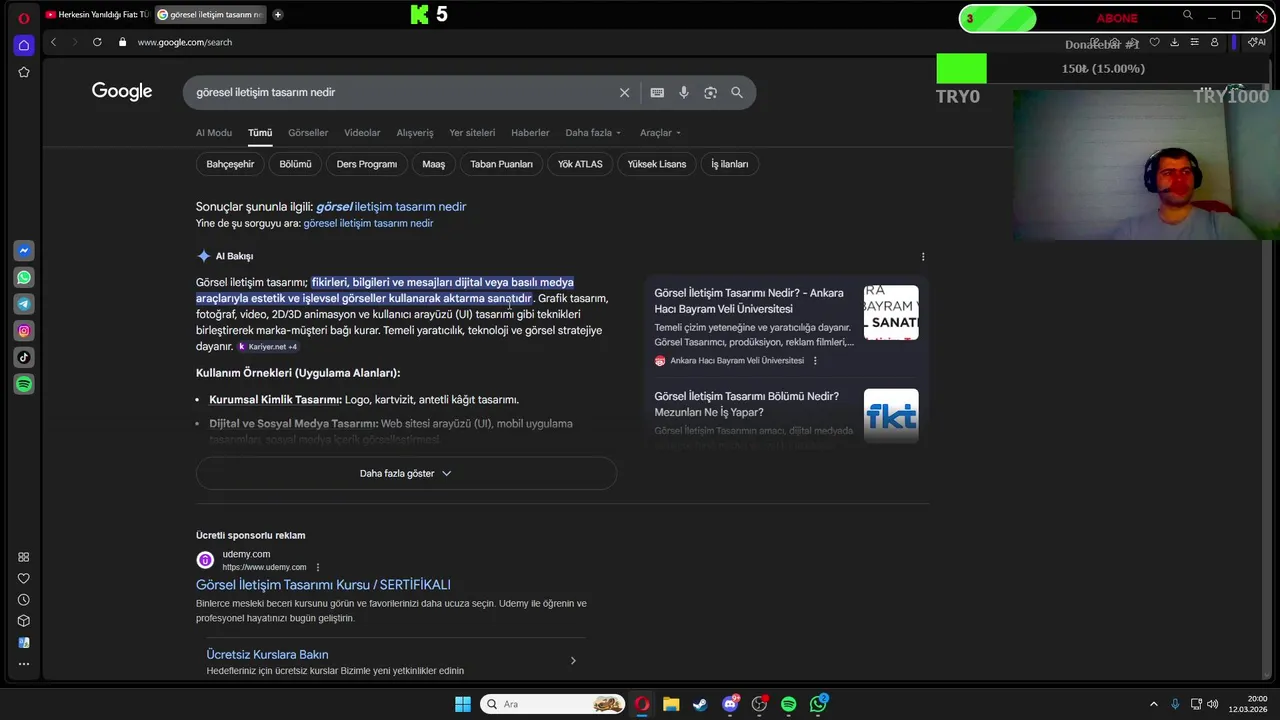Open Görsel İletişim Tasarımı Kursu ad link

(323, 585)
